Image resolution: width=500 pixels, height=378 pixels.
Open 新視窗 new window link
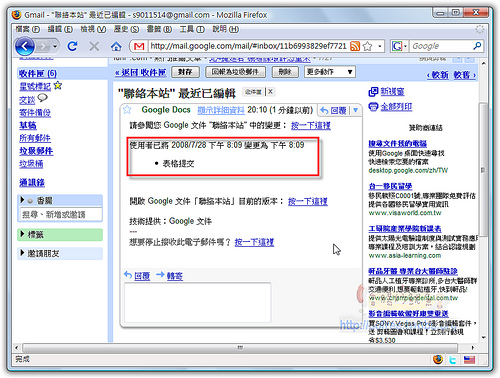(x=392, y=92)
